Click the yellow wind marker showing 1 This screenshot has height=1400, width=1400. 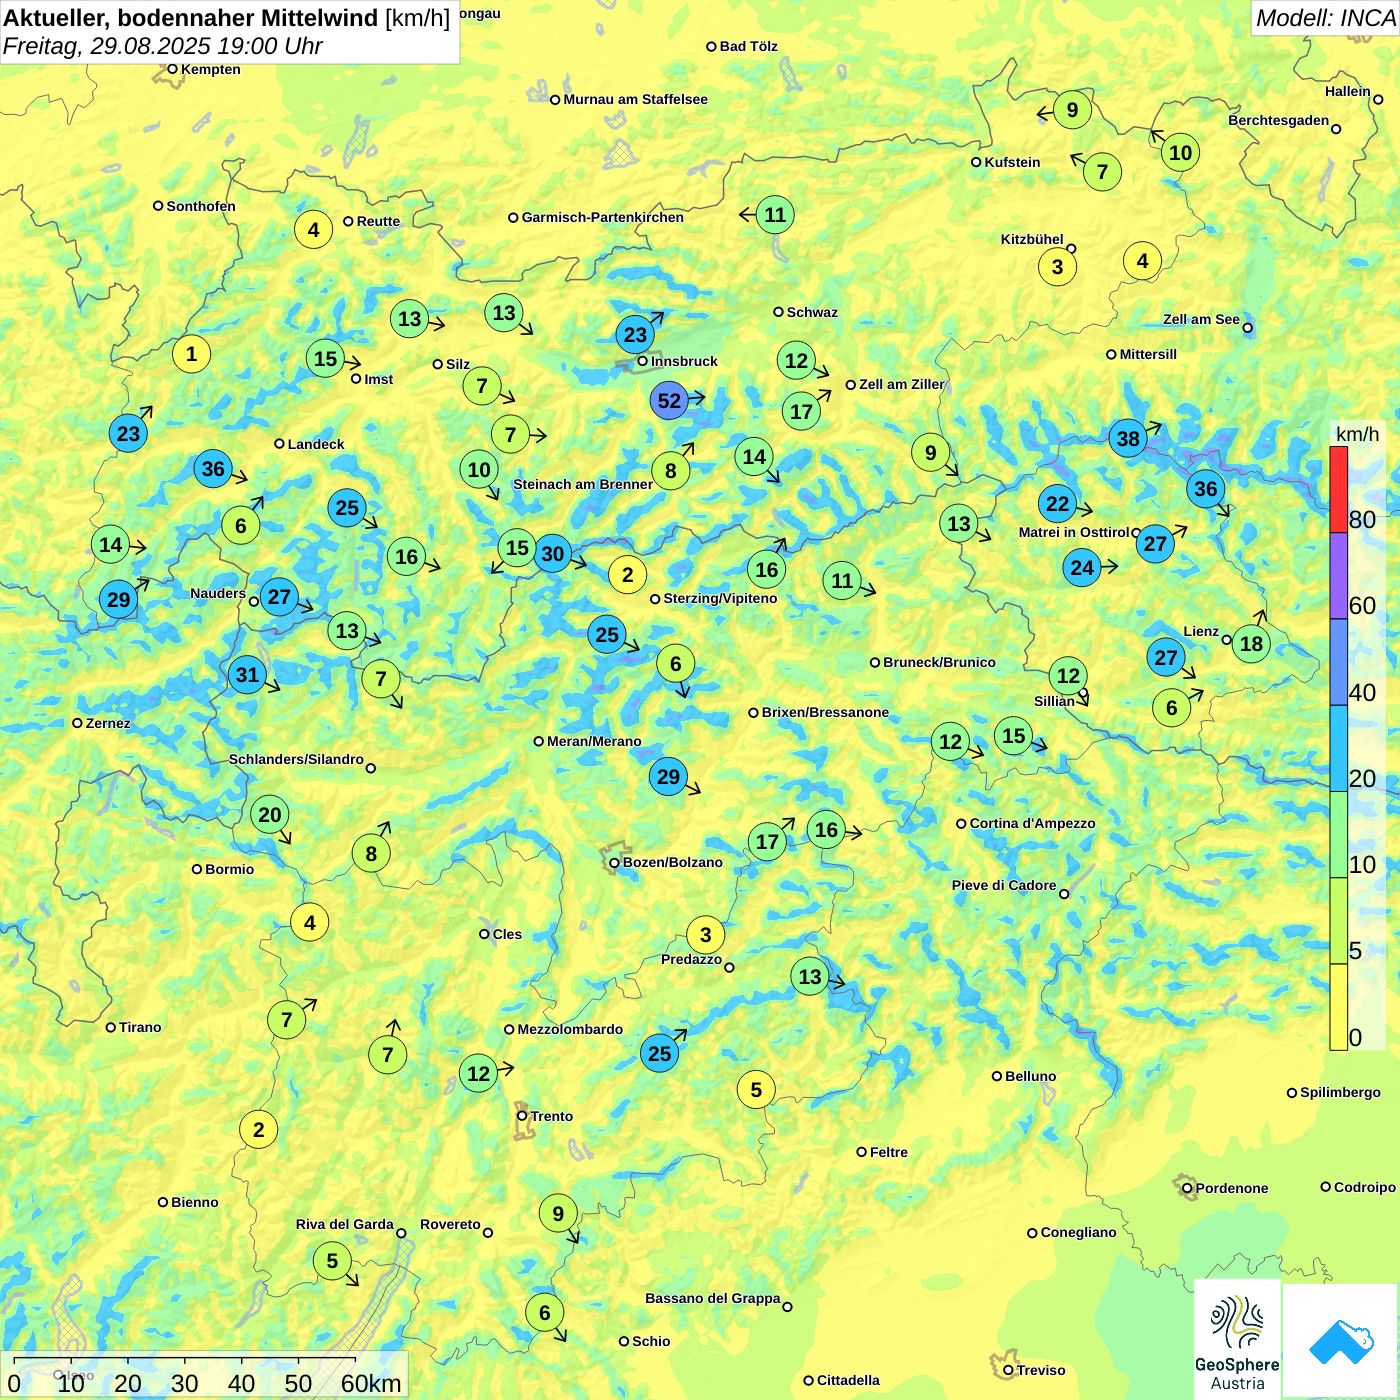click(191, 353)
